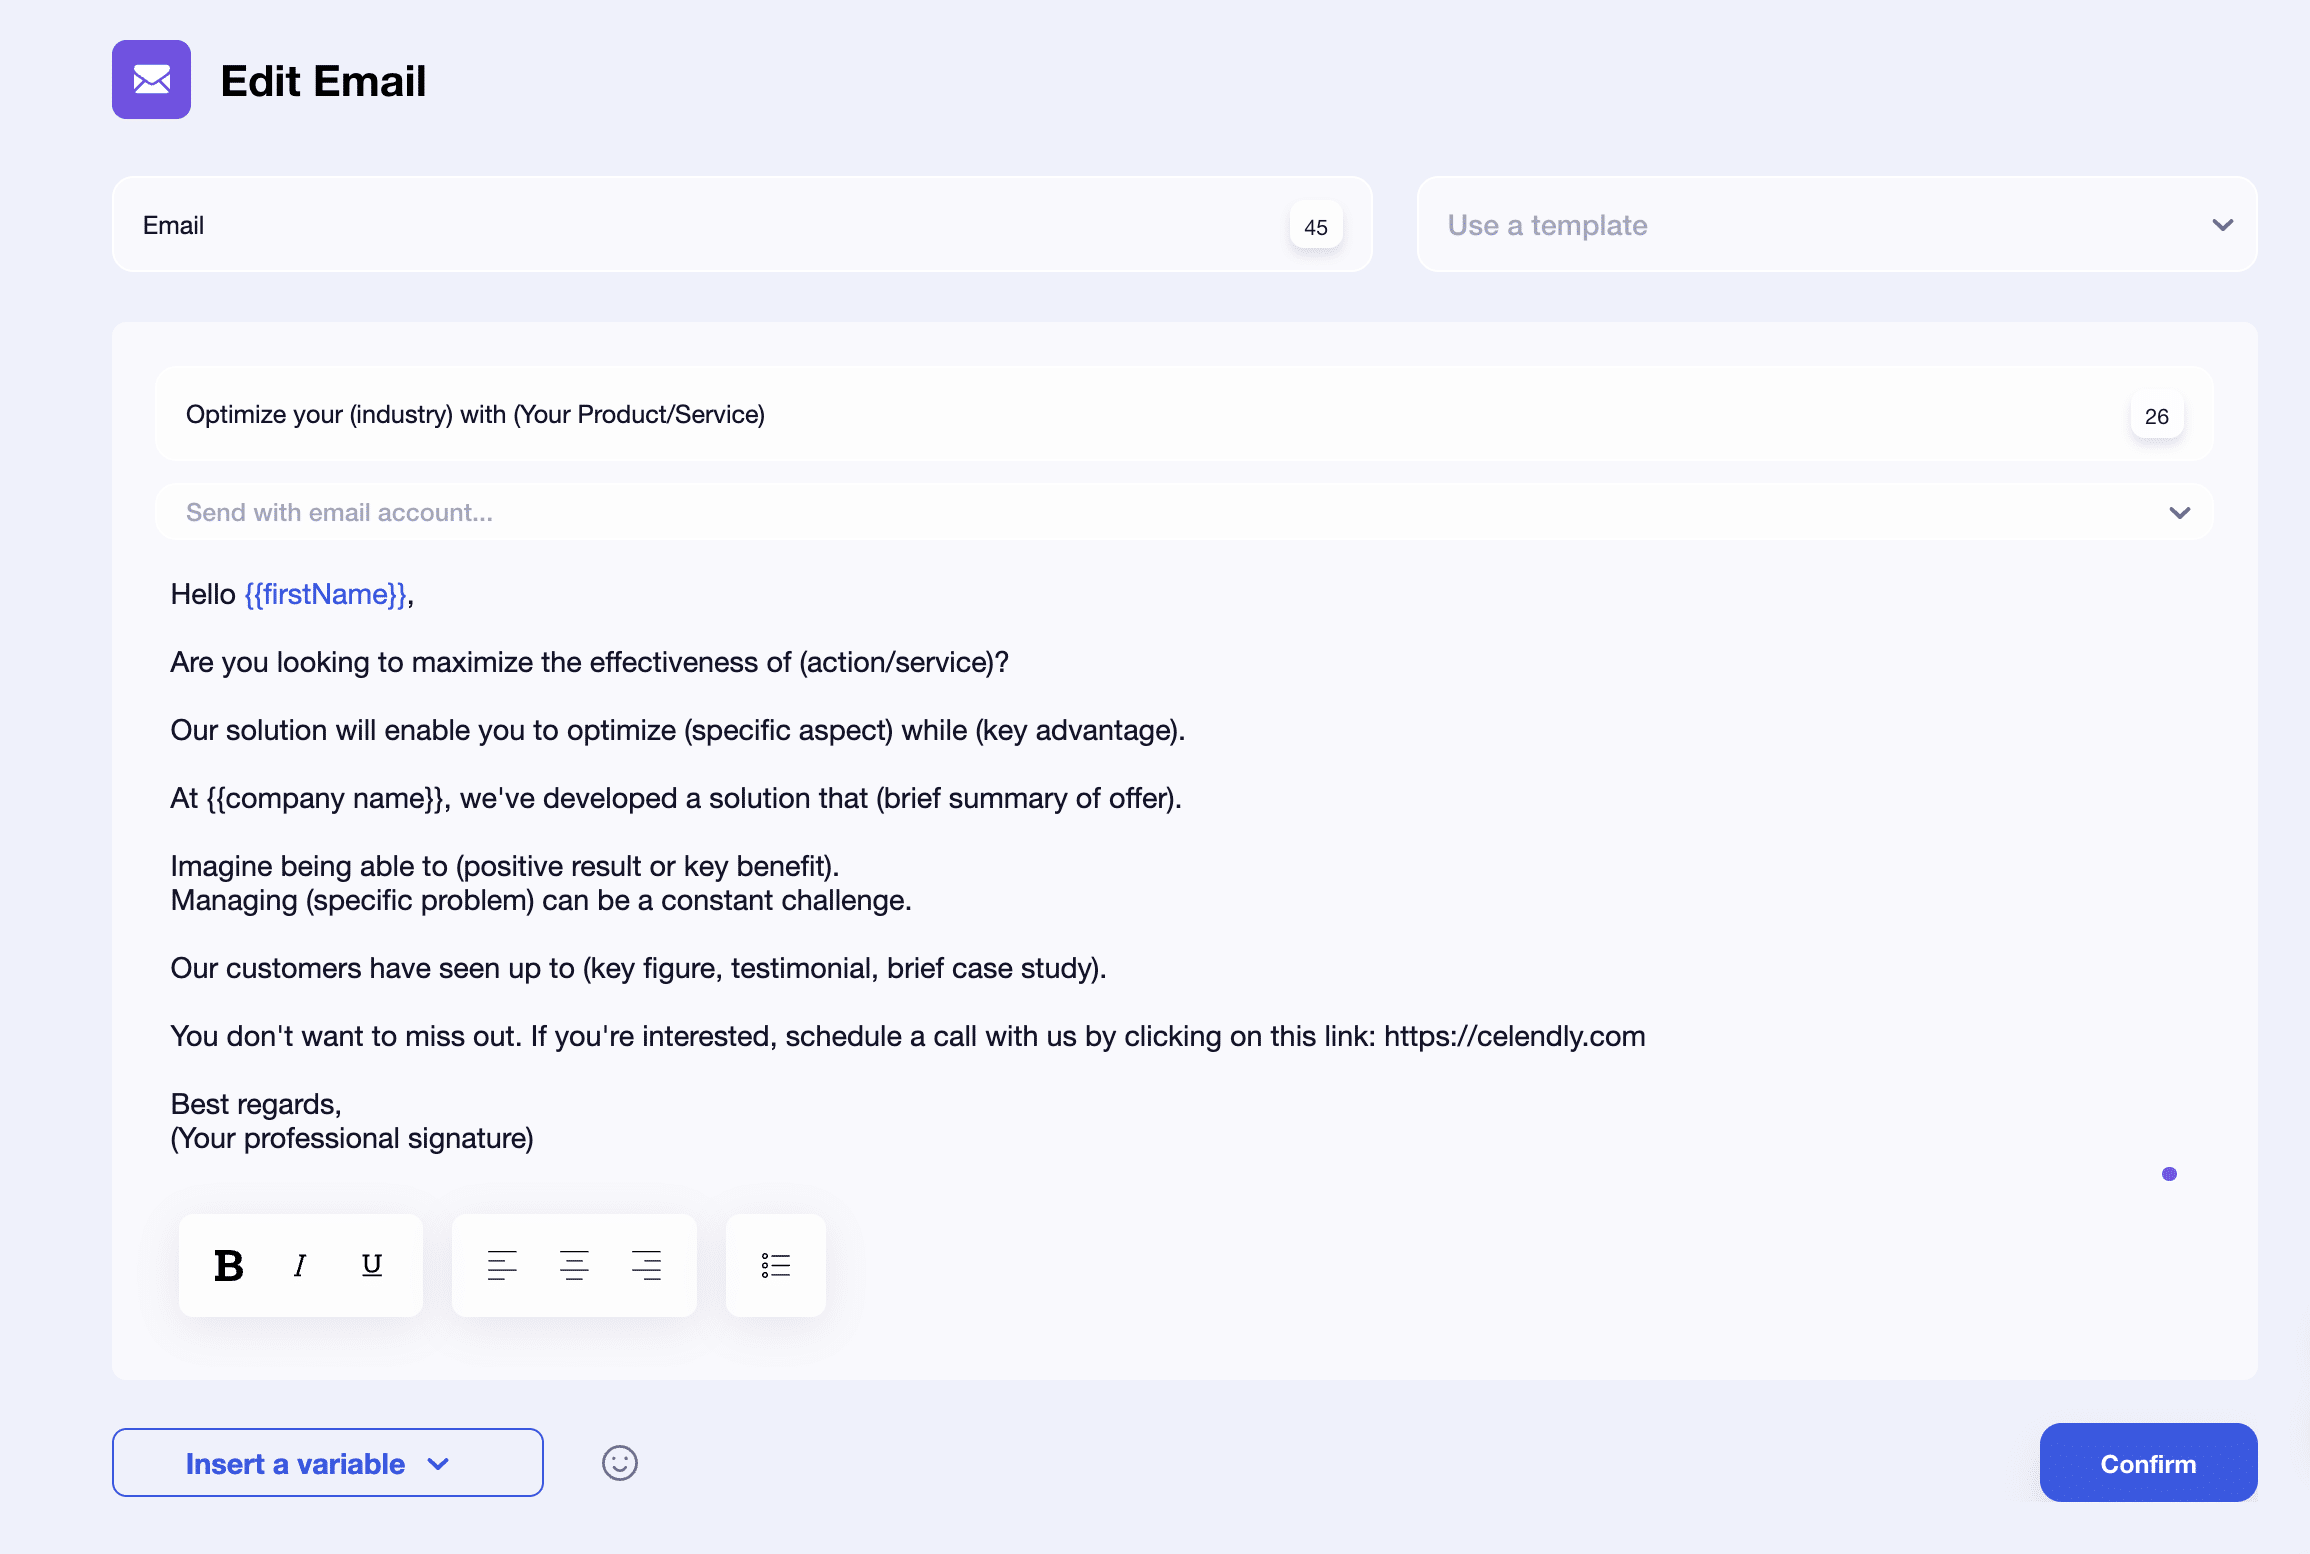Click the 'Confirm' button
This screenshot has height=1554, width=2310.
[x=2149, y=1462]
